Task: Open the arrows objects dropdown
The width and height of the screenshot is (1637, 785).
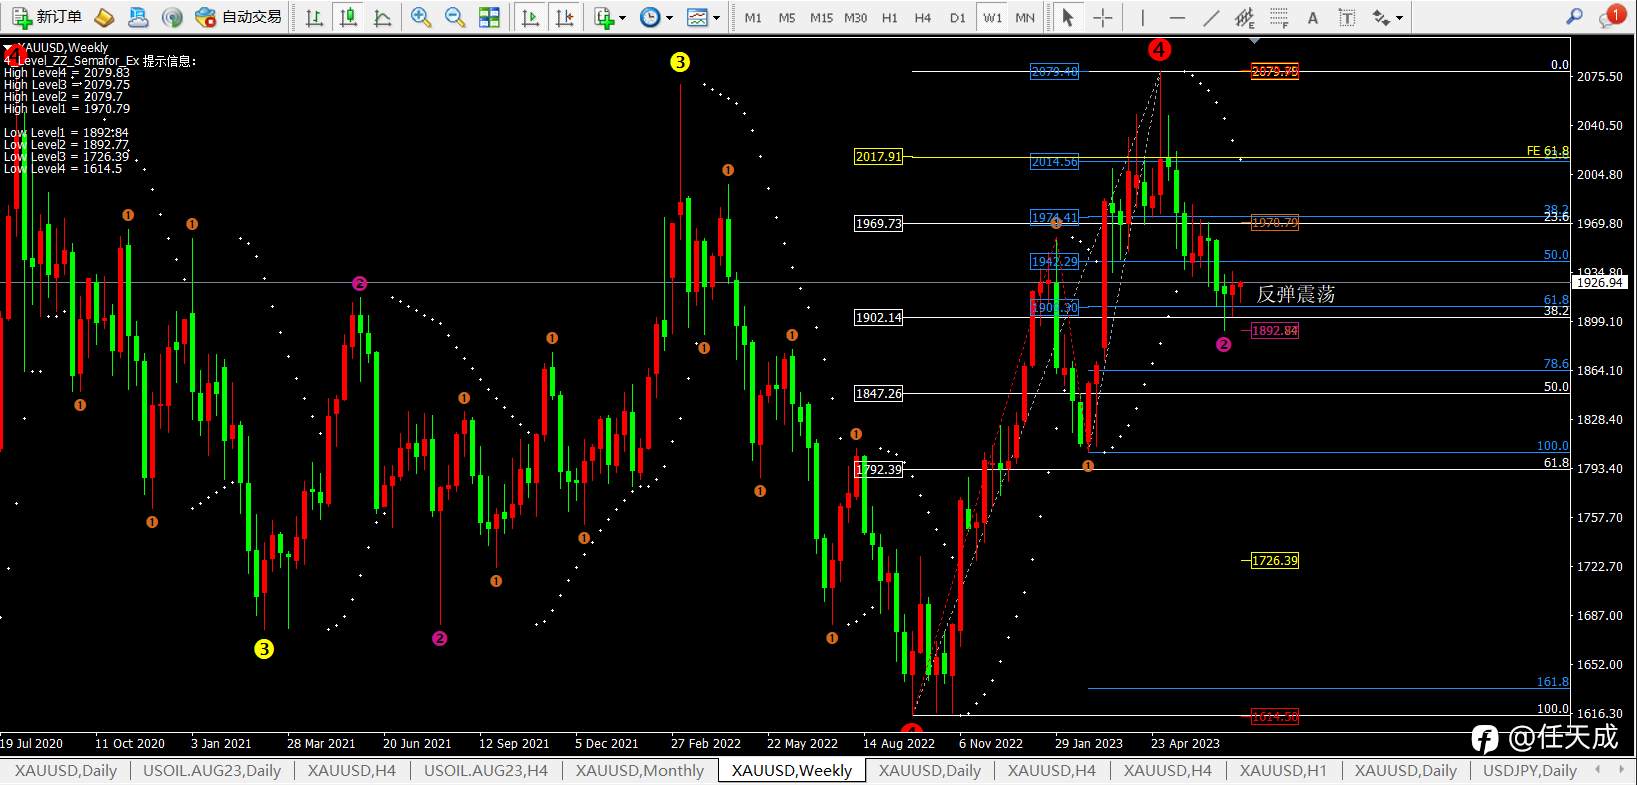Action: (1387, 17)
